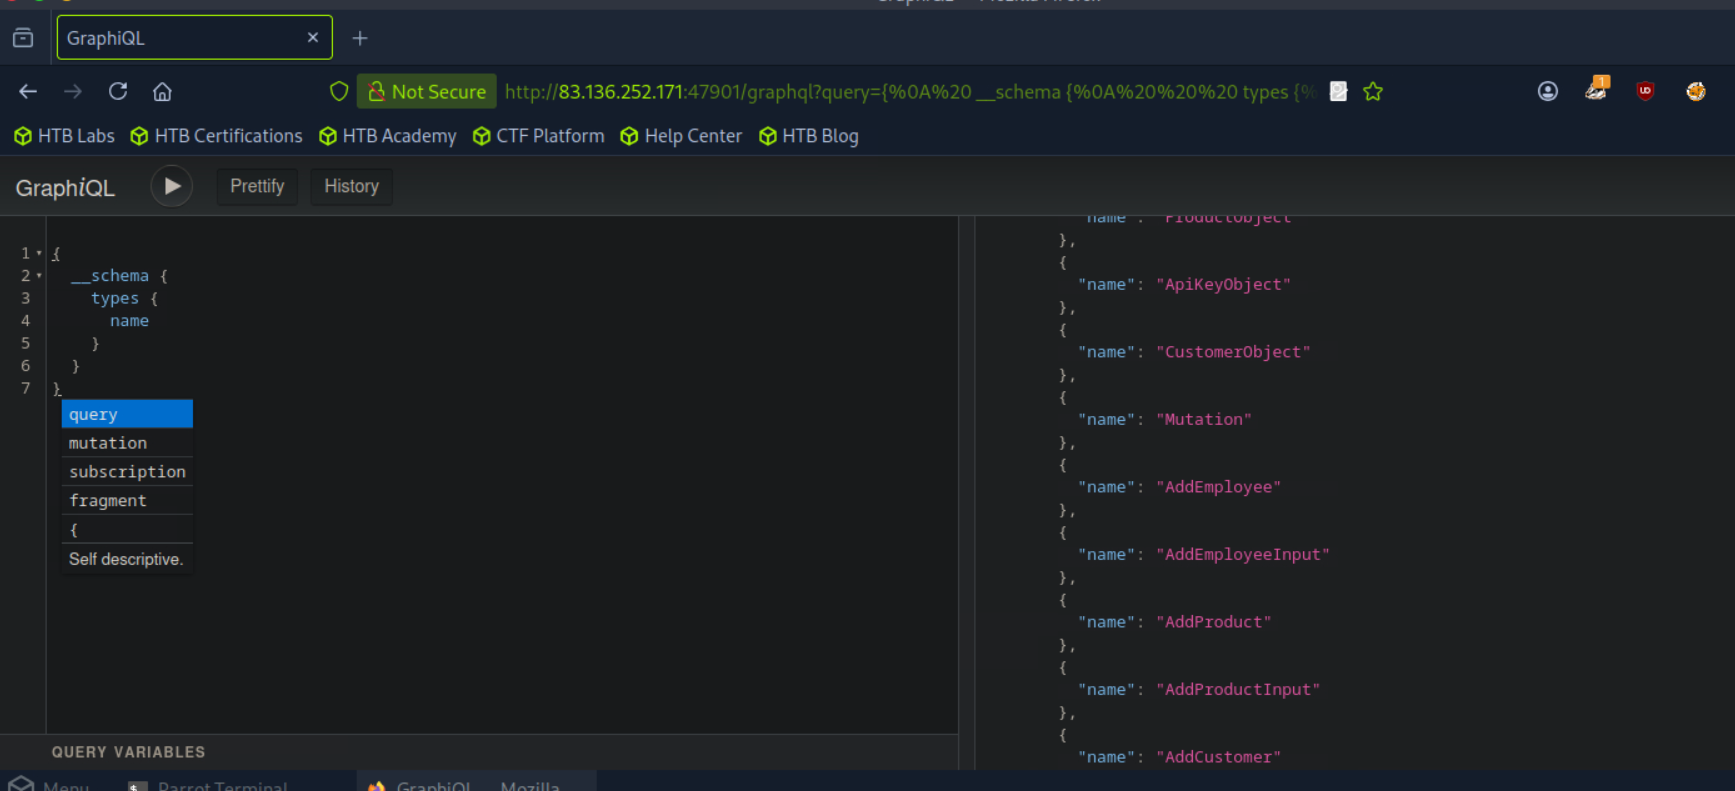
Task: Choose 'subscription' in autocomplete suggestions
Action: coord(127,472)
